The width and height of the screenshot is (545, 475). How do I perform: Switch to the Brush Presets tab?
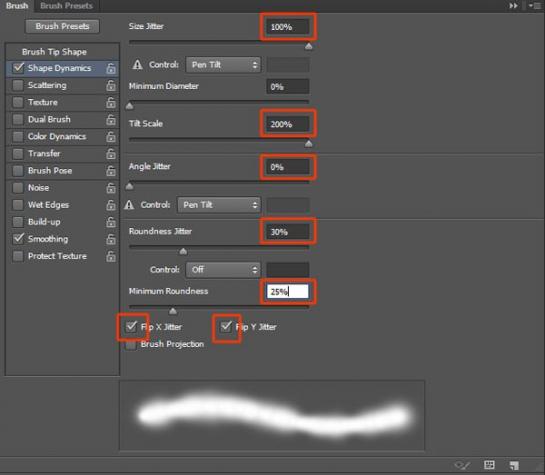pos(66,6)
